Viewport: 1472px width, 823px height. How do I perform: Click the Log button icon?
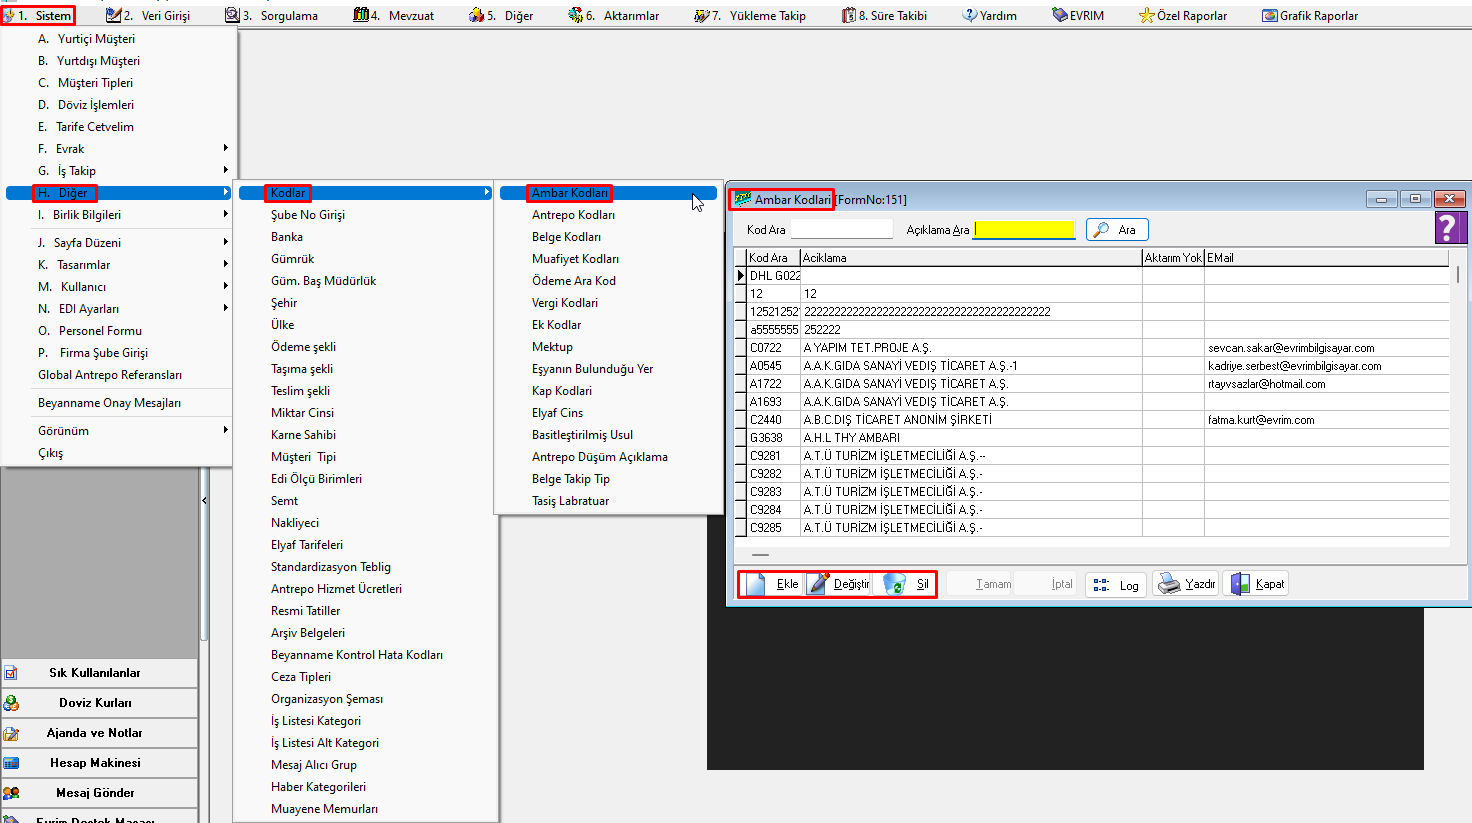coord(1101,584)
